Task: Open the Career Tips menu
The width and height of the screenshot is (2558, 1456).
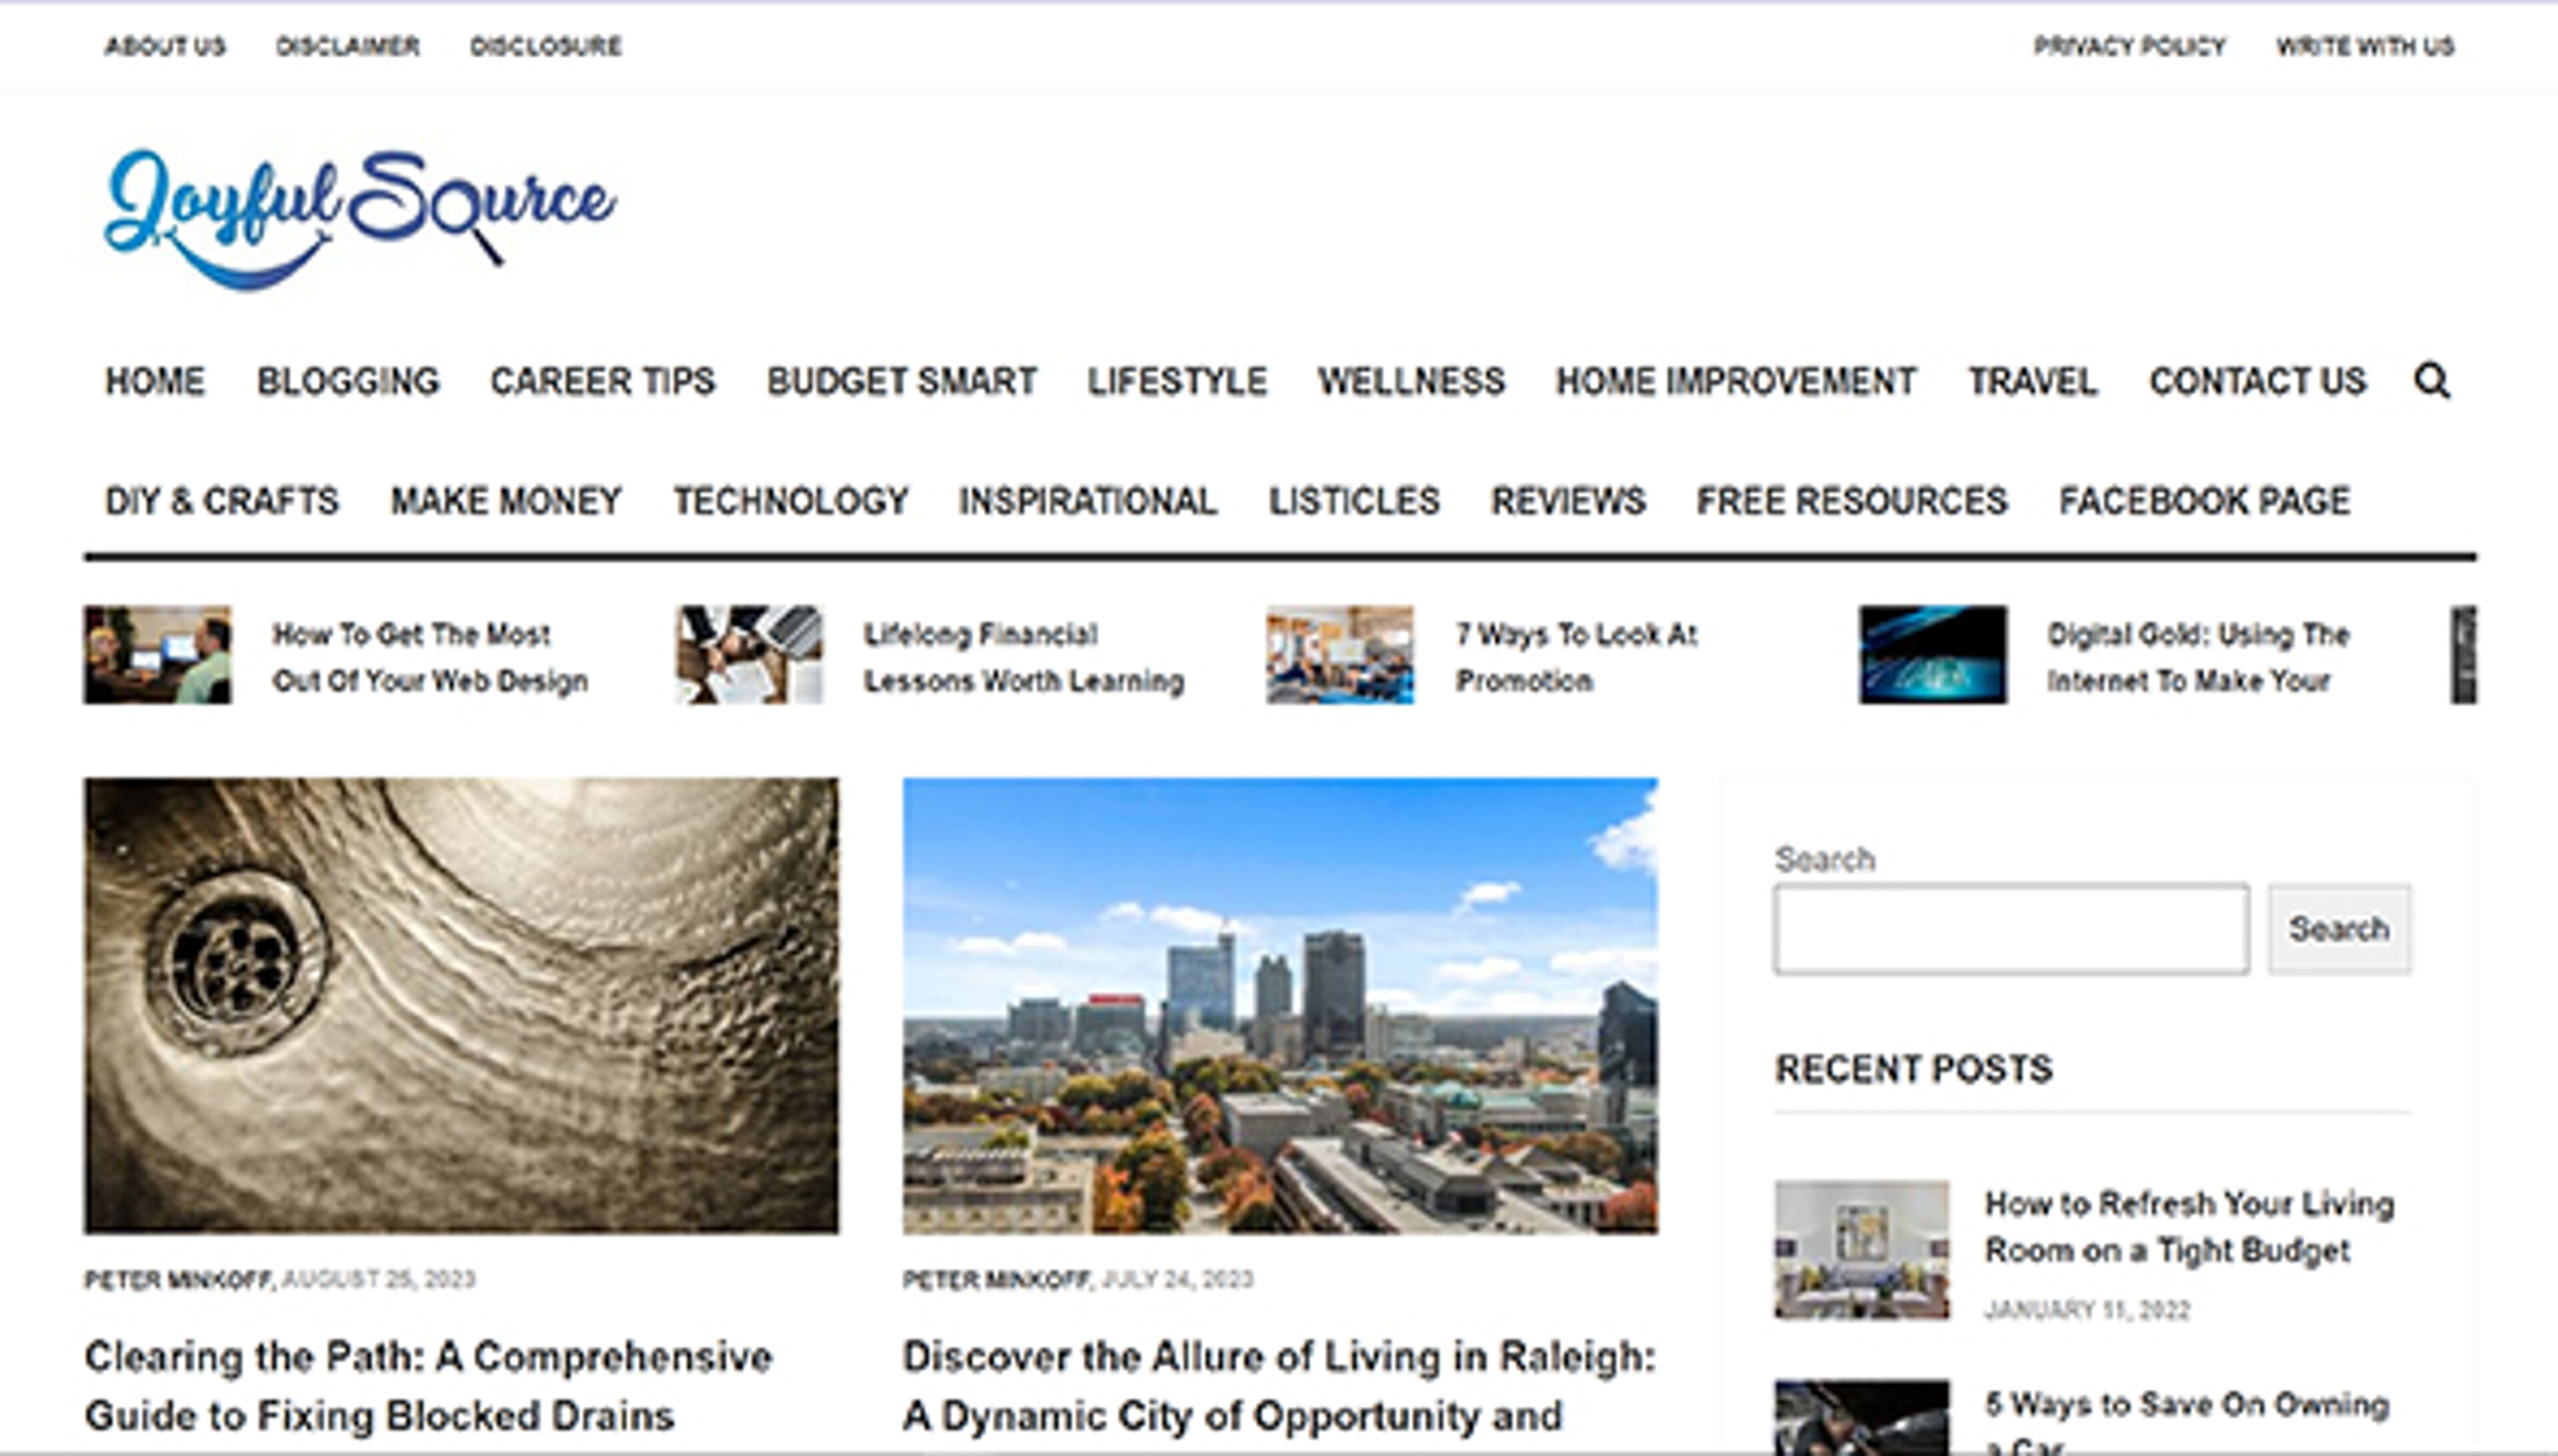Action: (x=602, y=381)
